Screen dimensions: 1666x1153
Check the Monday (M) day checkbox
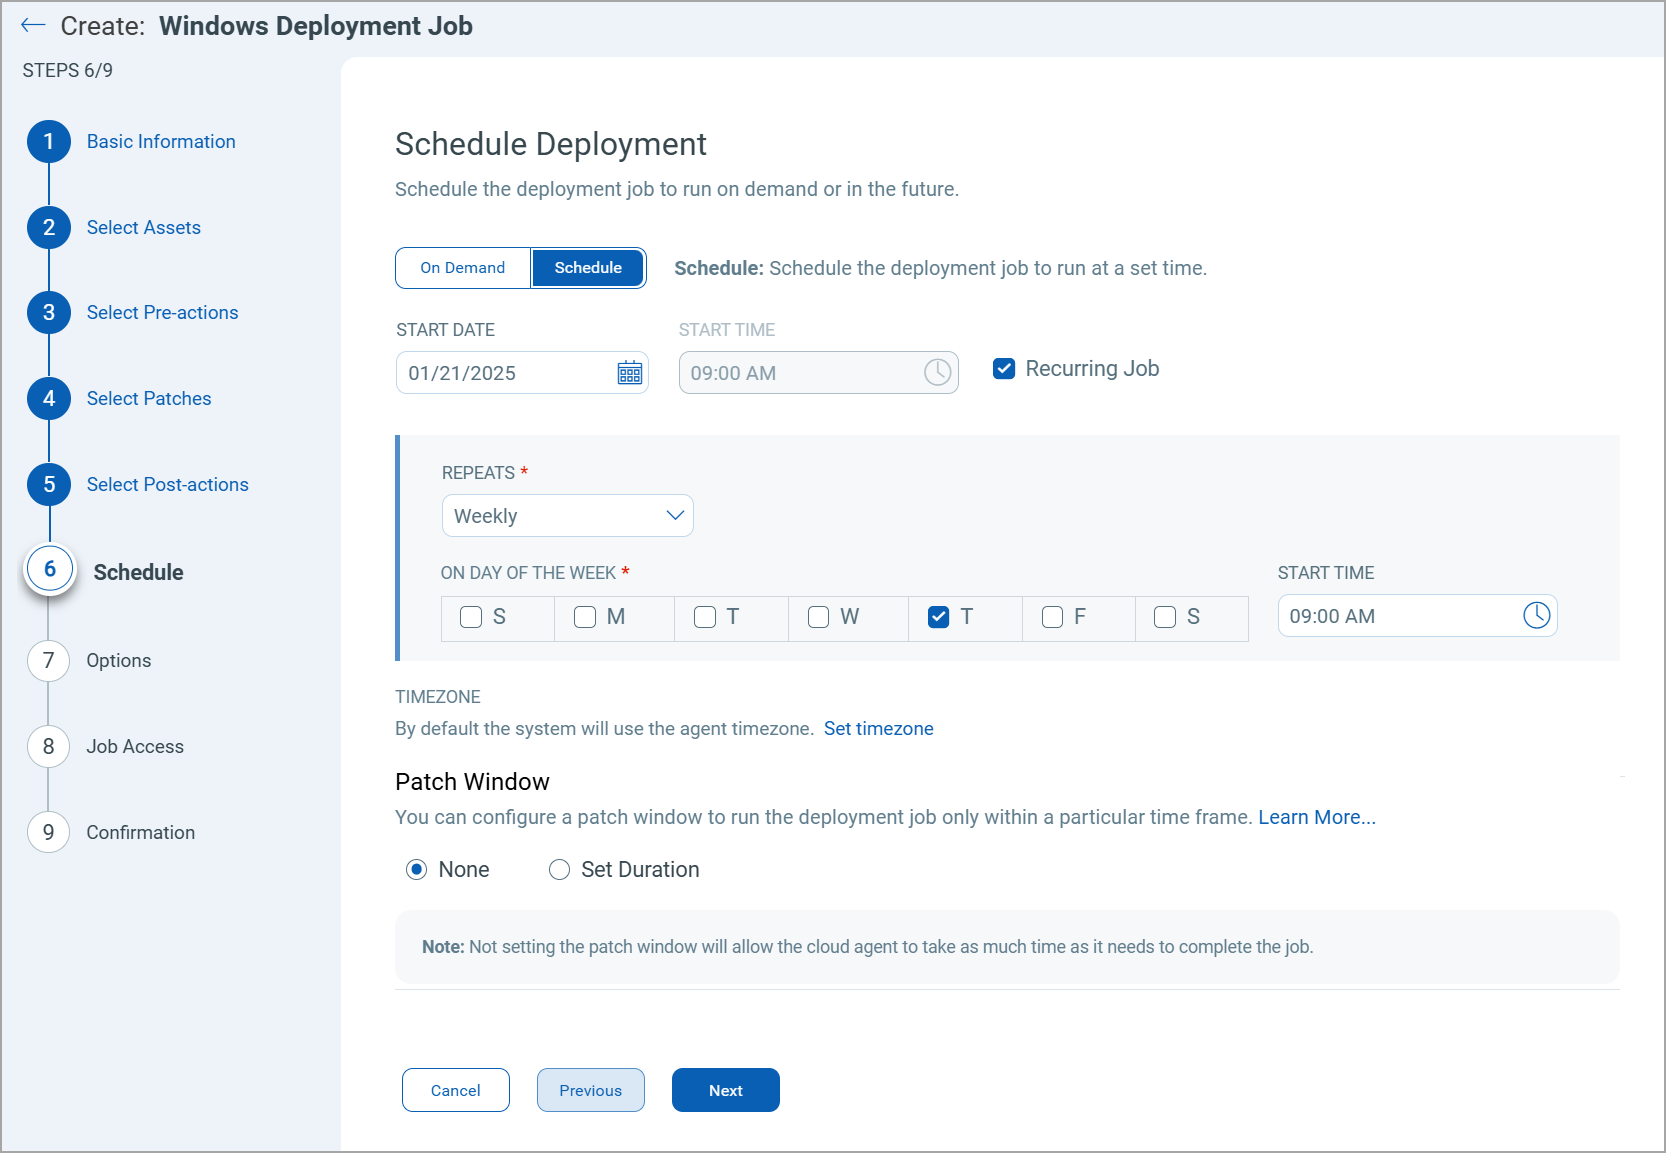[585, 617]
